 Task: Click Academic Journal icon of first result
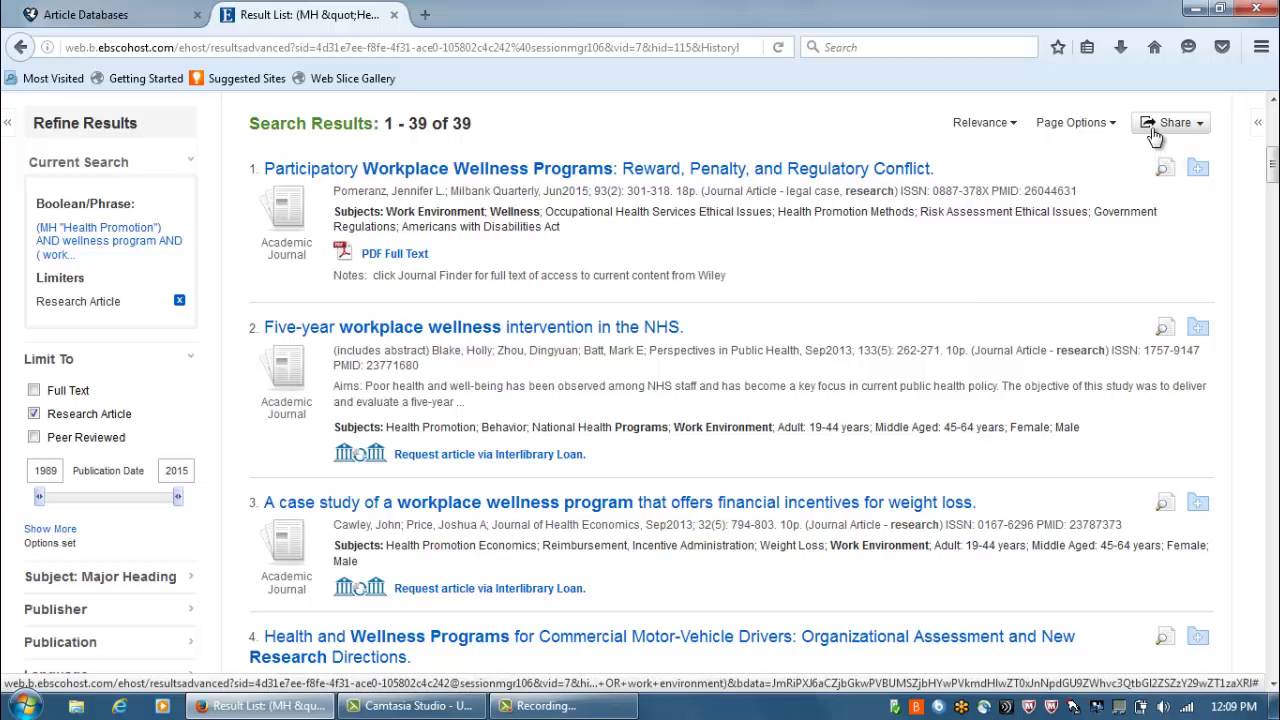click(x=285, y=208)
